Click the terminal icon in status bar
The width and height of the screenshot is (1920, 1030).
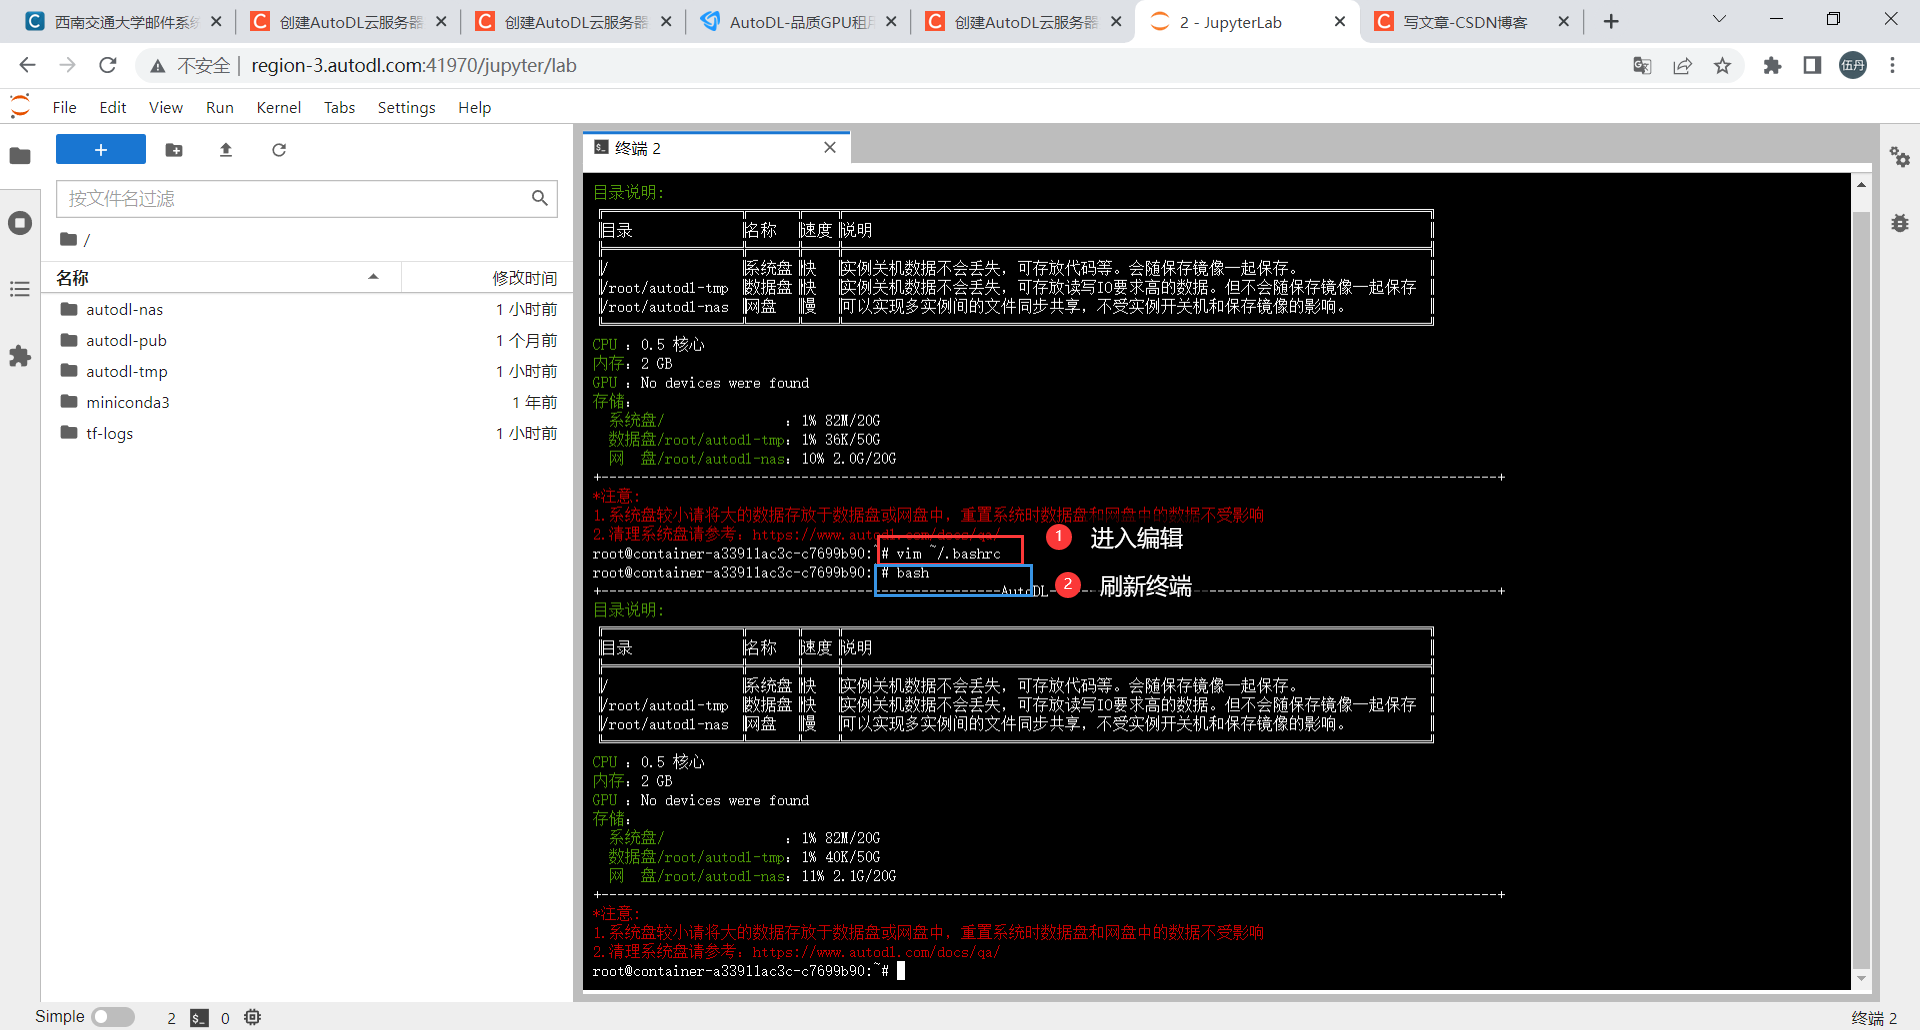click(199, 1018)
